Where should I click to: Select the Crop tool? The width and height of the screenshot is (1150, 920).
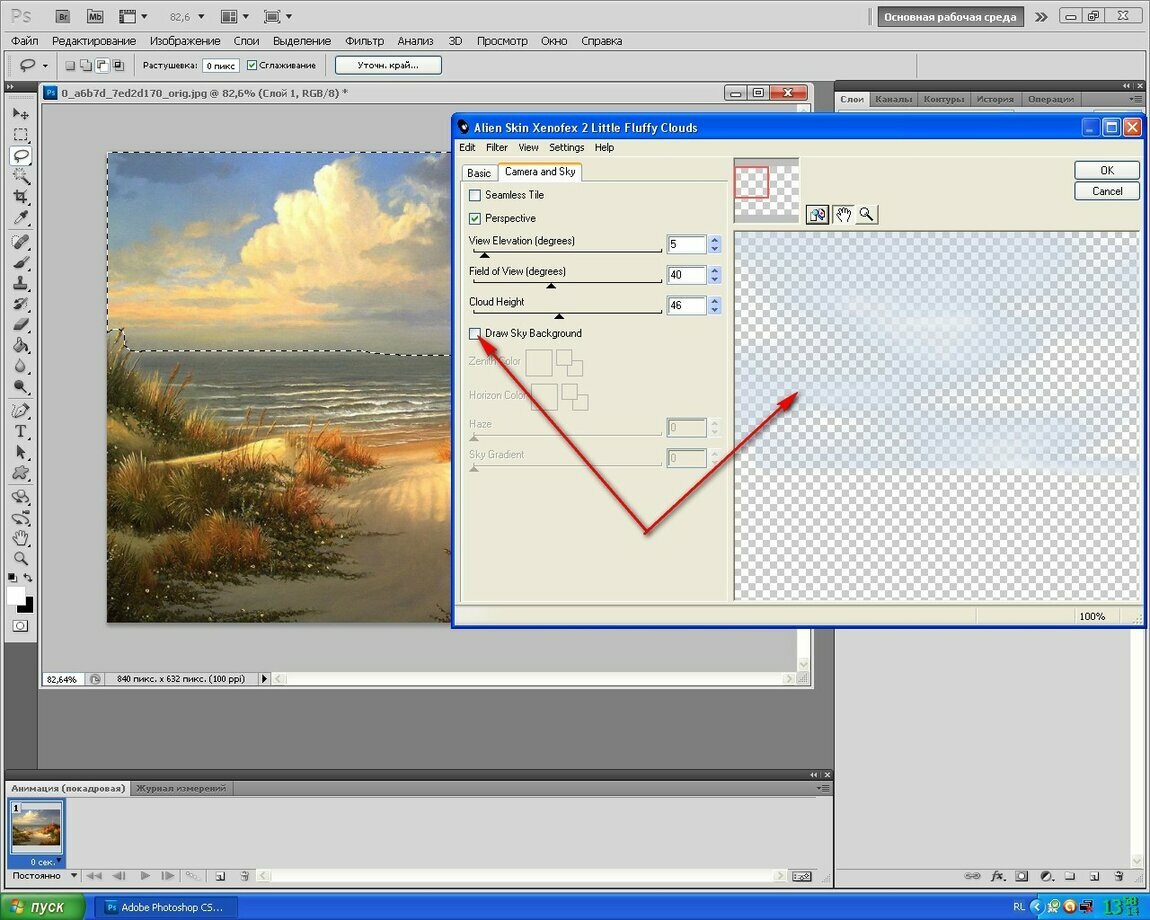(x=21, y=197)
